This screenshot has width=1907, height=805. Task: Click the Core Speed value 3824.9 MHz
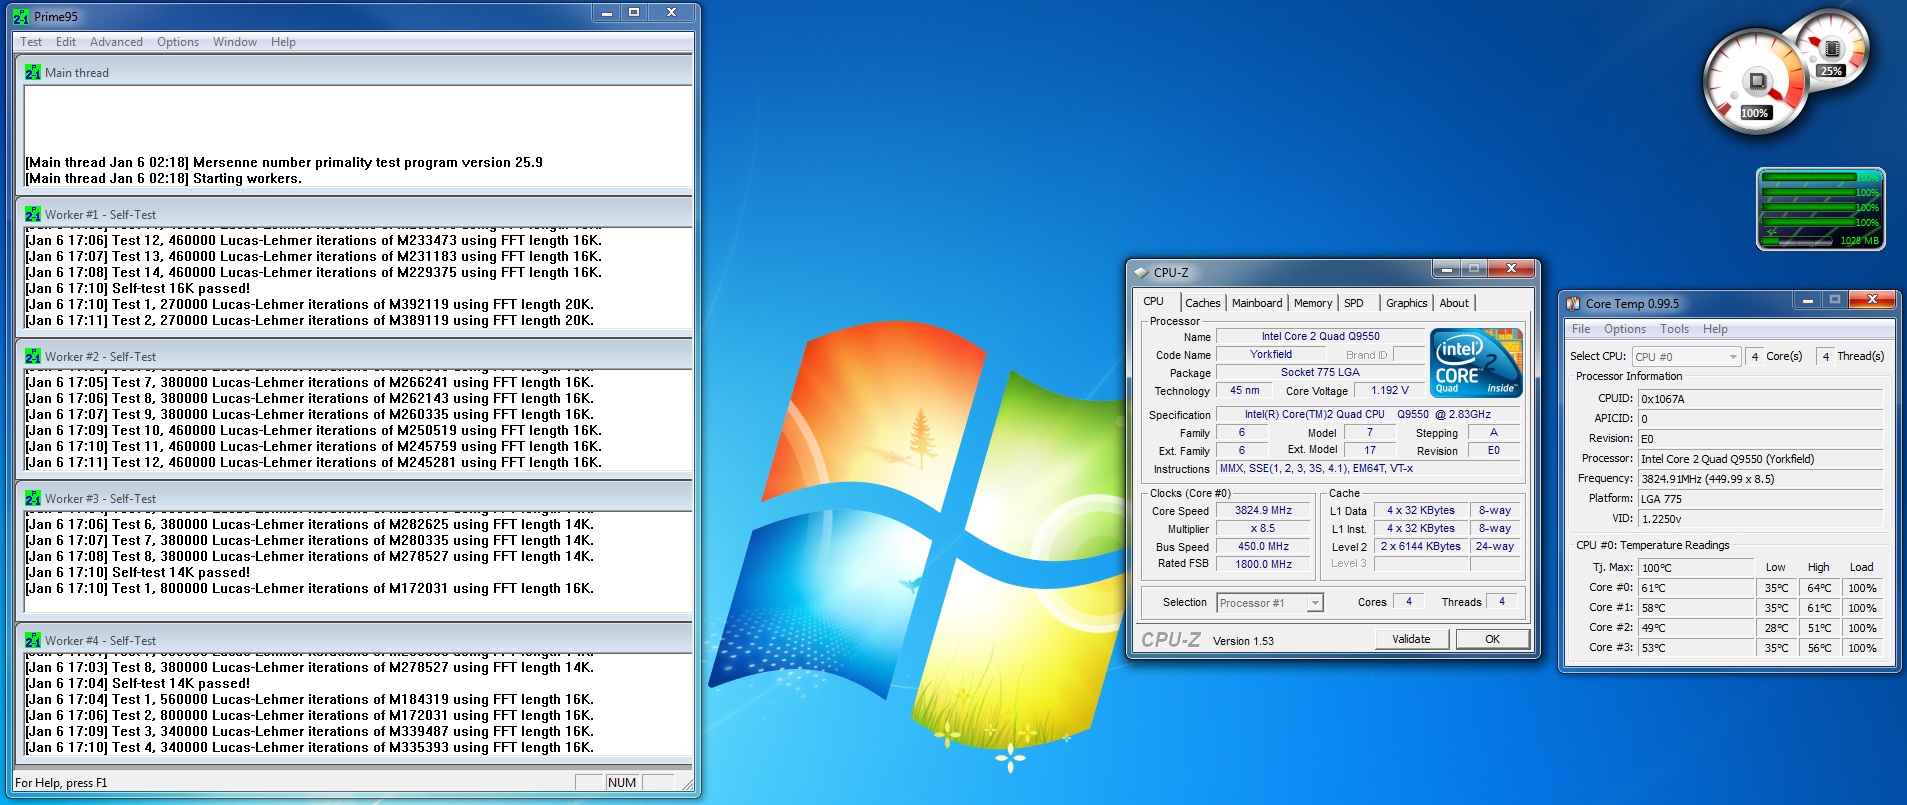click(x=1263, y=510)
